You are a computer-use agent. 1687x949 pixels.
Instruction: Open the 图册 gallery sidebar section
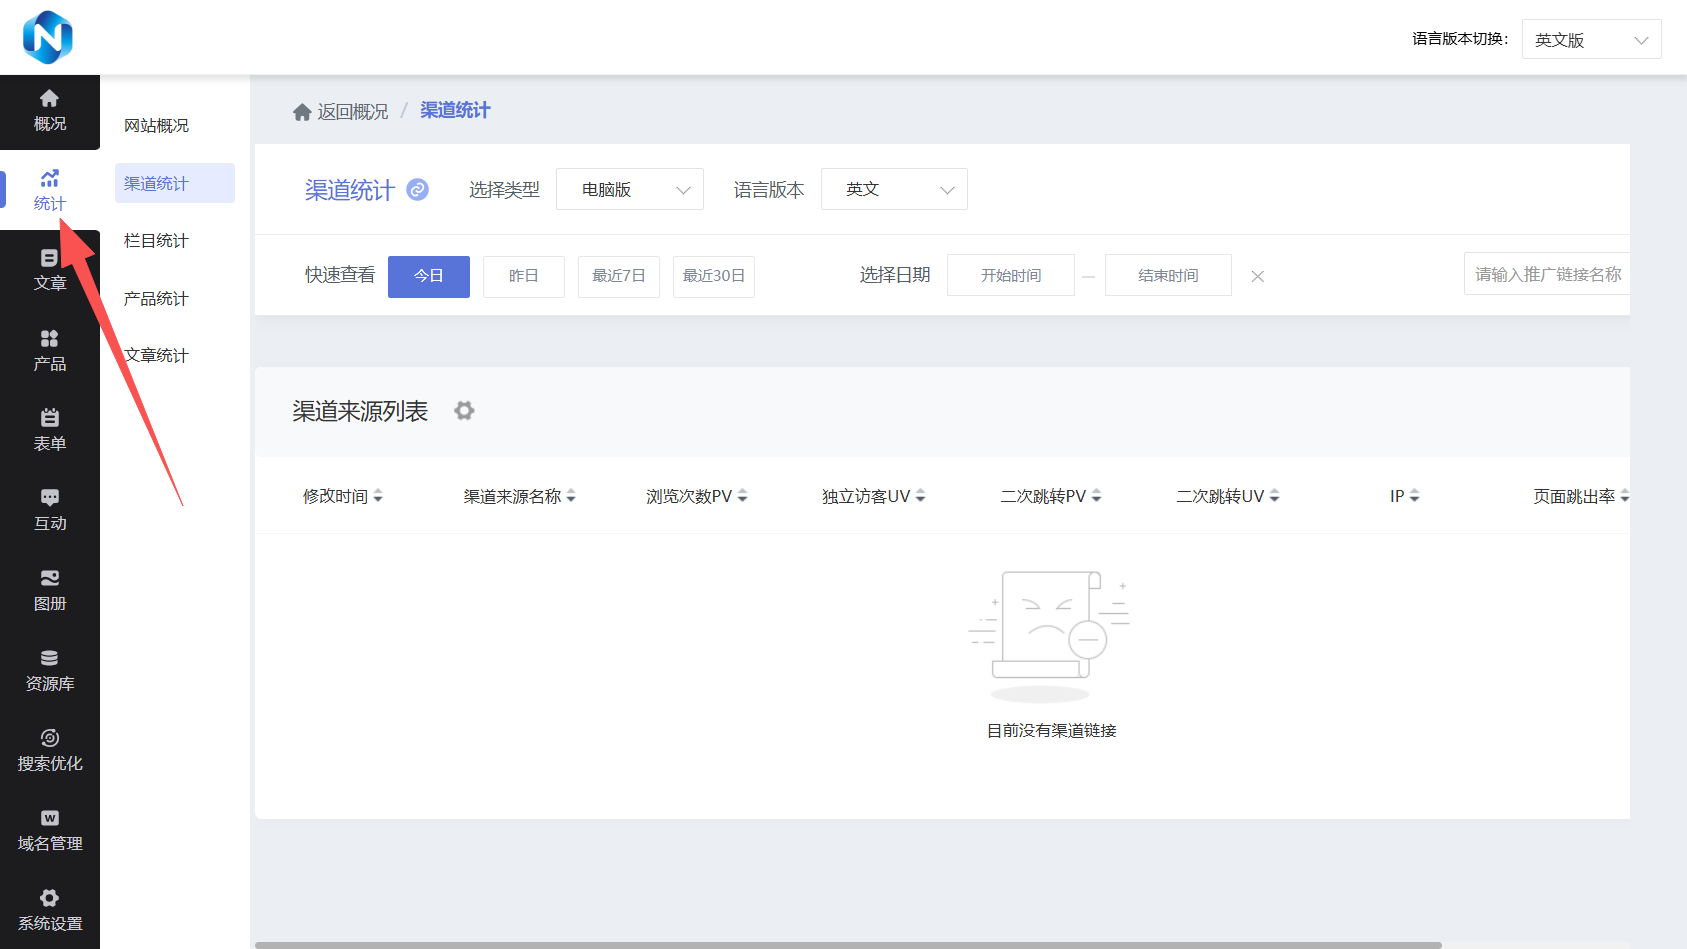click(x=49, y=590)
